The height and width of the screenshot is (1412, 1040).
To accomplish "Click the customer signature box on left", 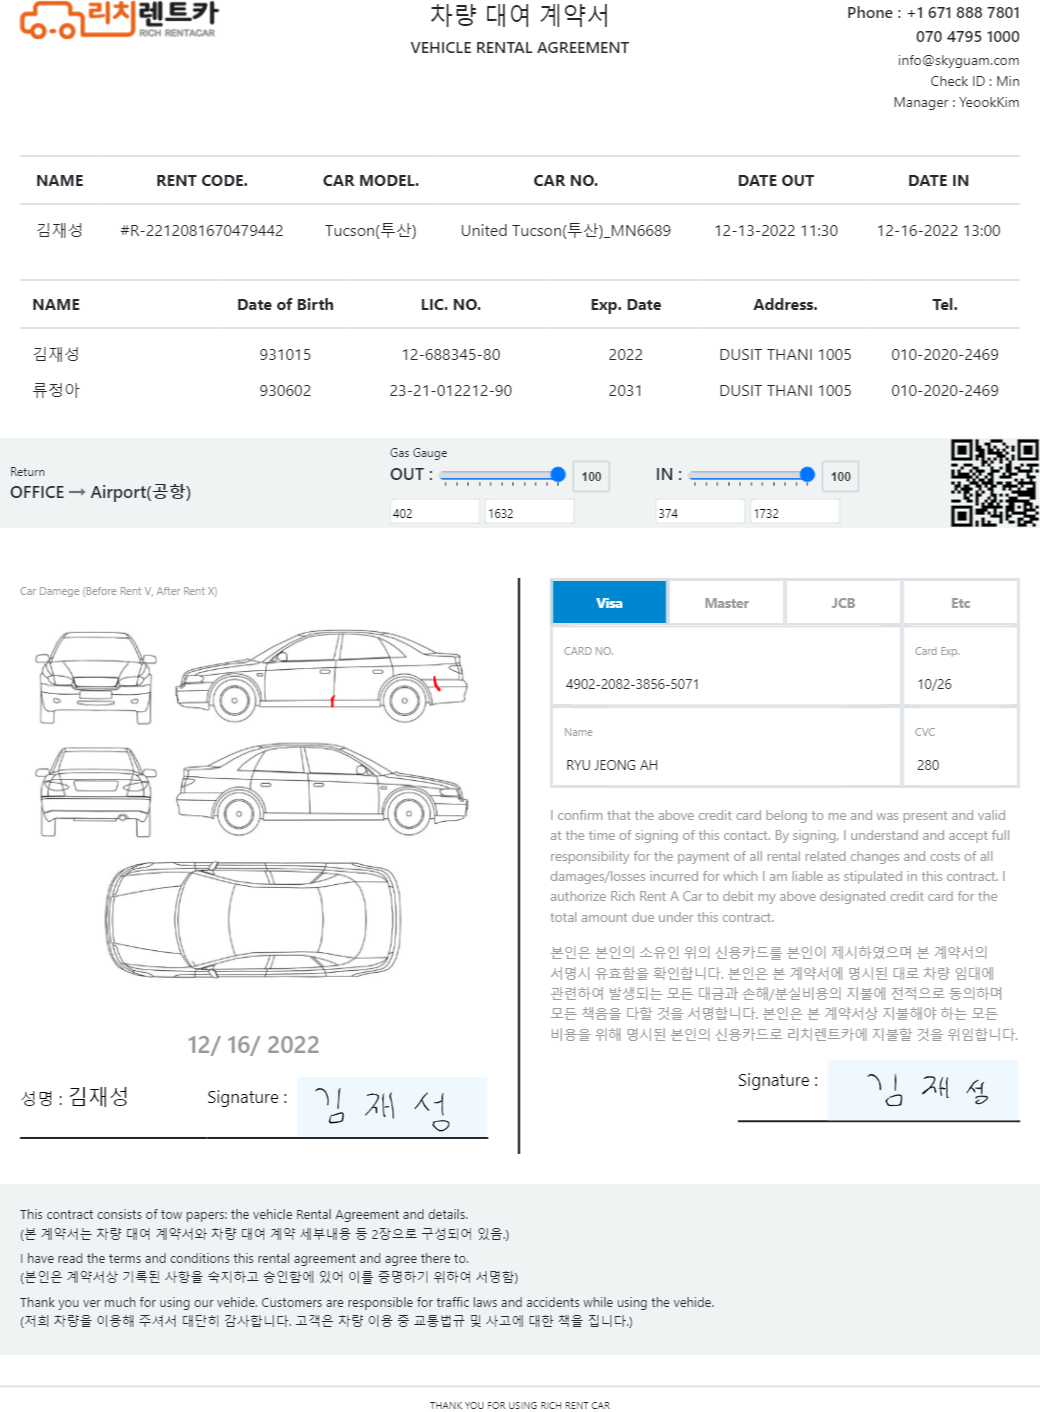I will pos(392,1107).
